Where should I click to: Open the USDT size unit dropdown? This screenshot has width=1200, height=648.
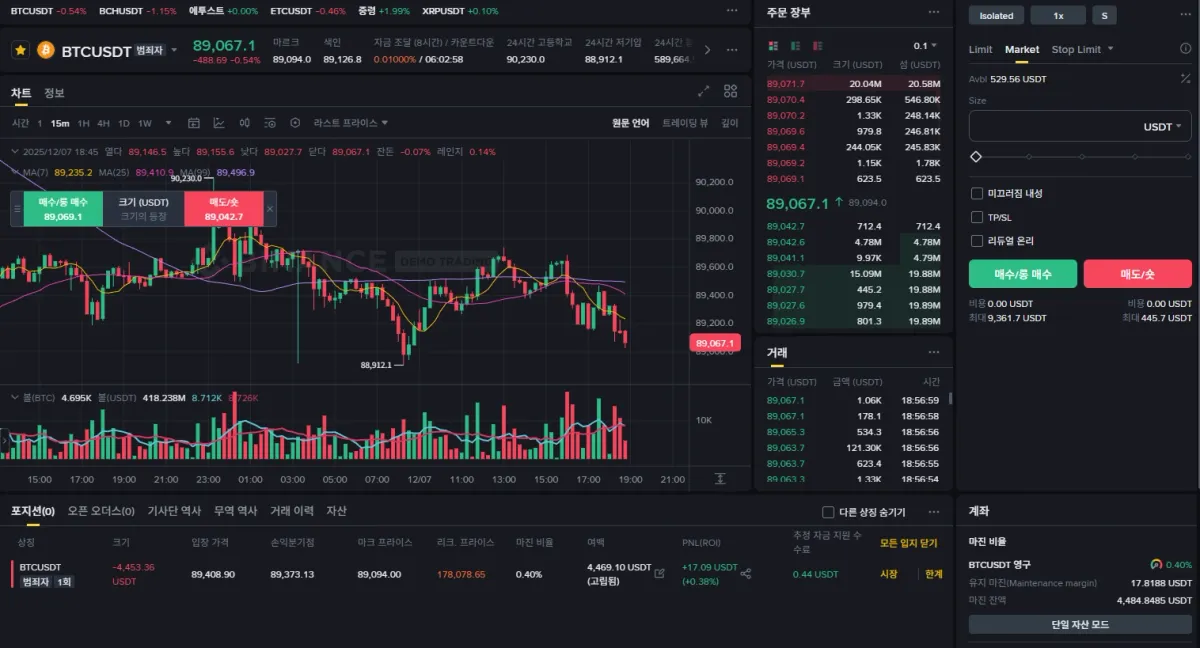pyautogui.click(x=1162, y=127)
